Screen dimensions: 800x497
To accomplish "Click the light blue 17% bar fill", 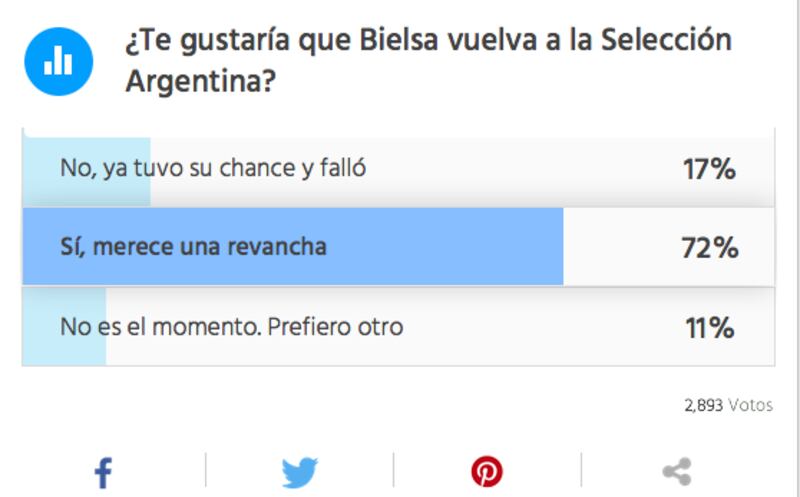I will click(87, 172).
